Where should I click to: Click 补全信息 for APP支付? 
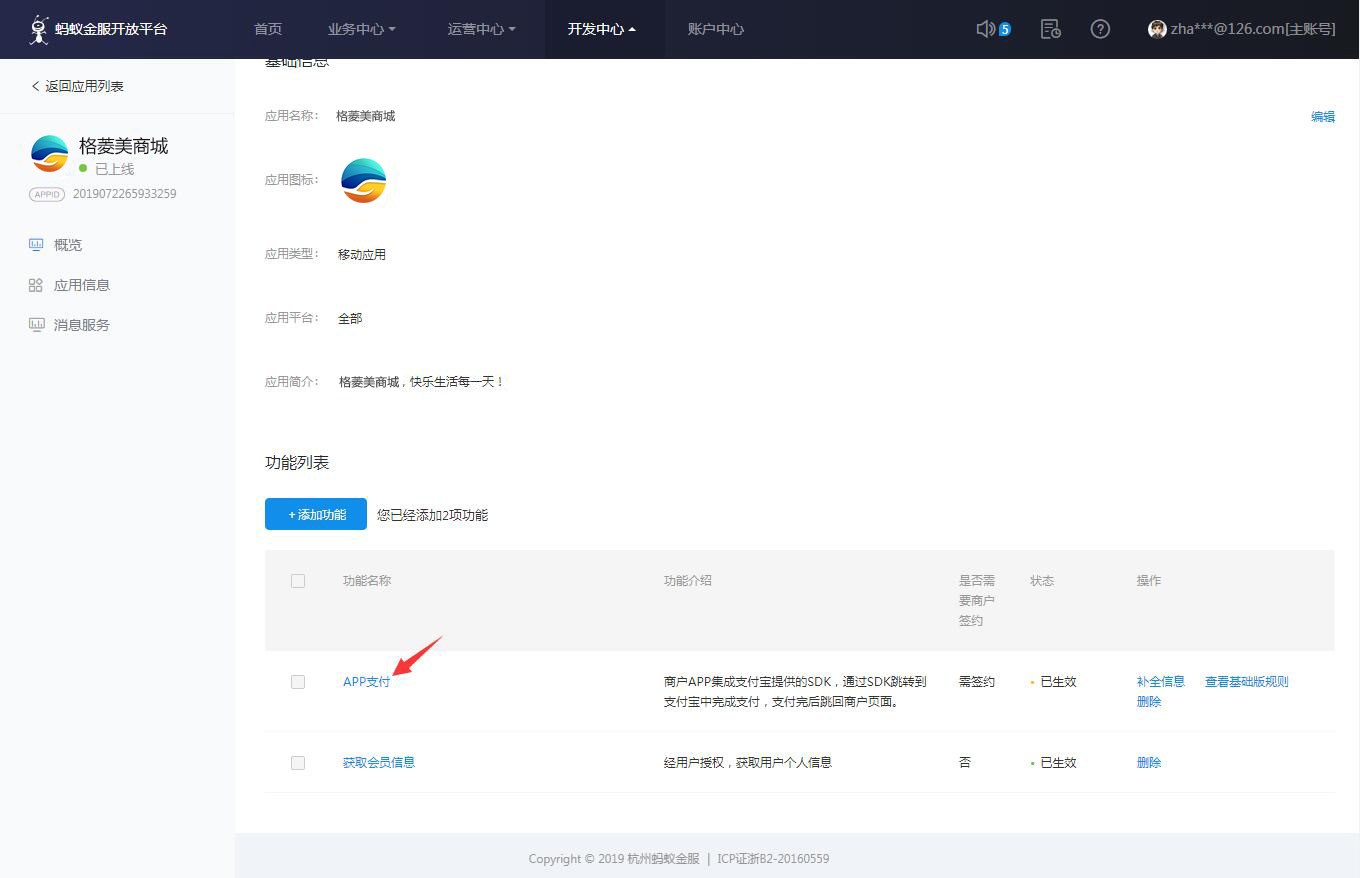coord(1161,682)
